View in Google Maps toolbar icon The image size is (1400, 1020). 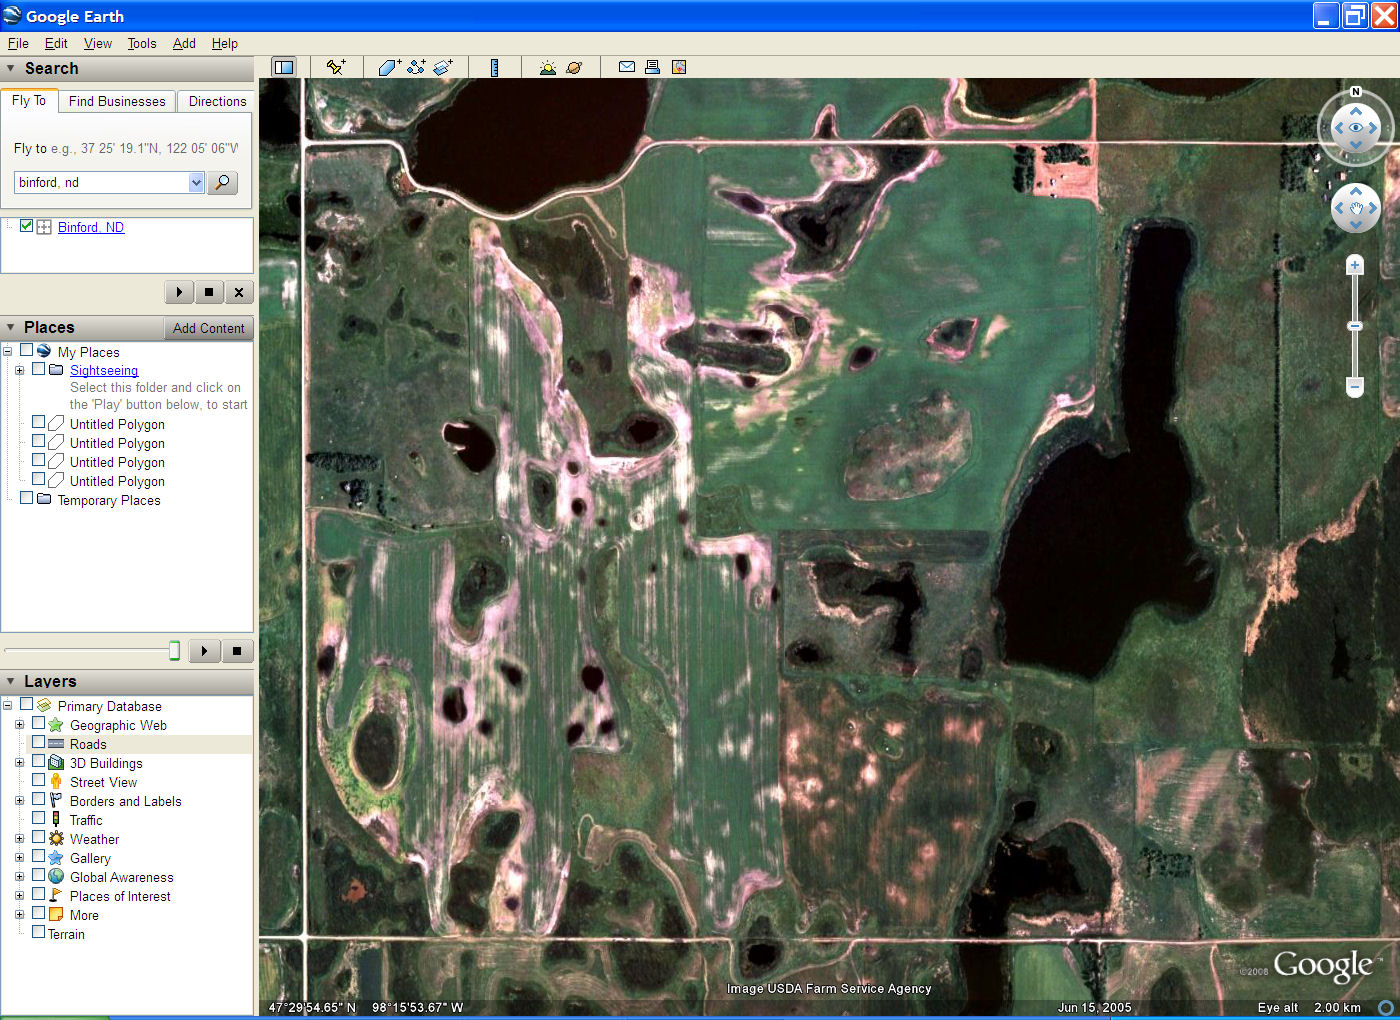point(679,67)
